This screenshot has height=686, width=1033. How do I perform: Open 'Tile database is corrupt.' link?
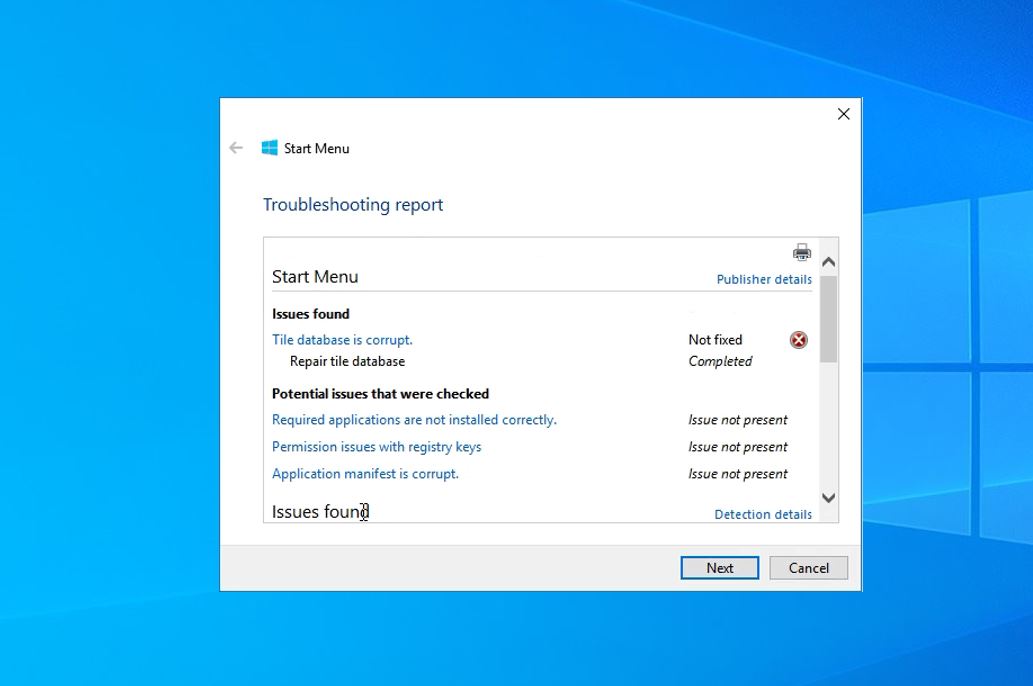click(342, 339)
